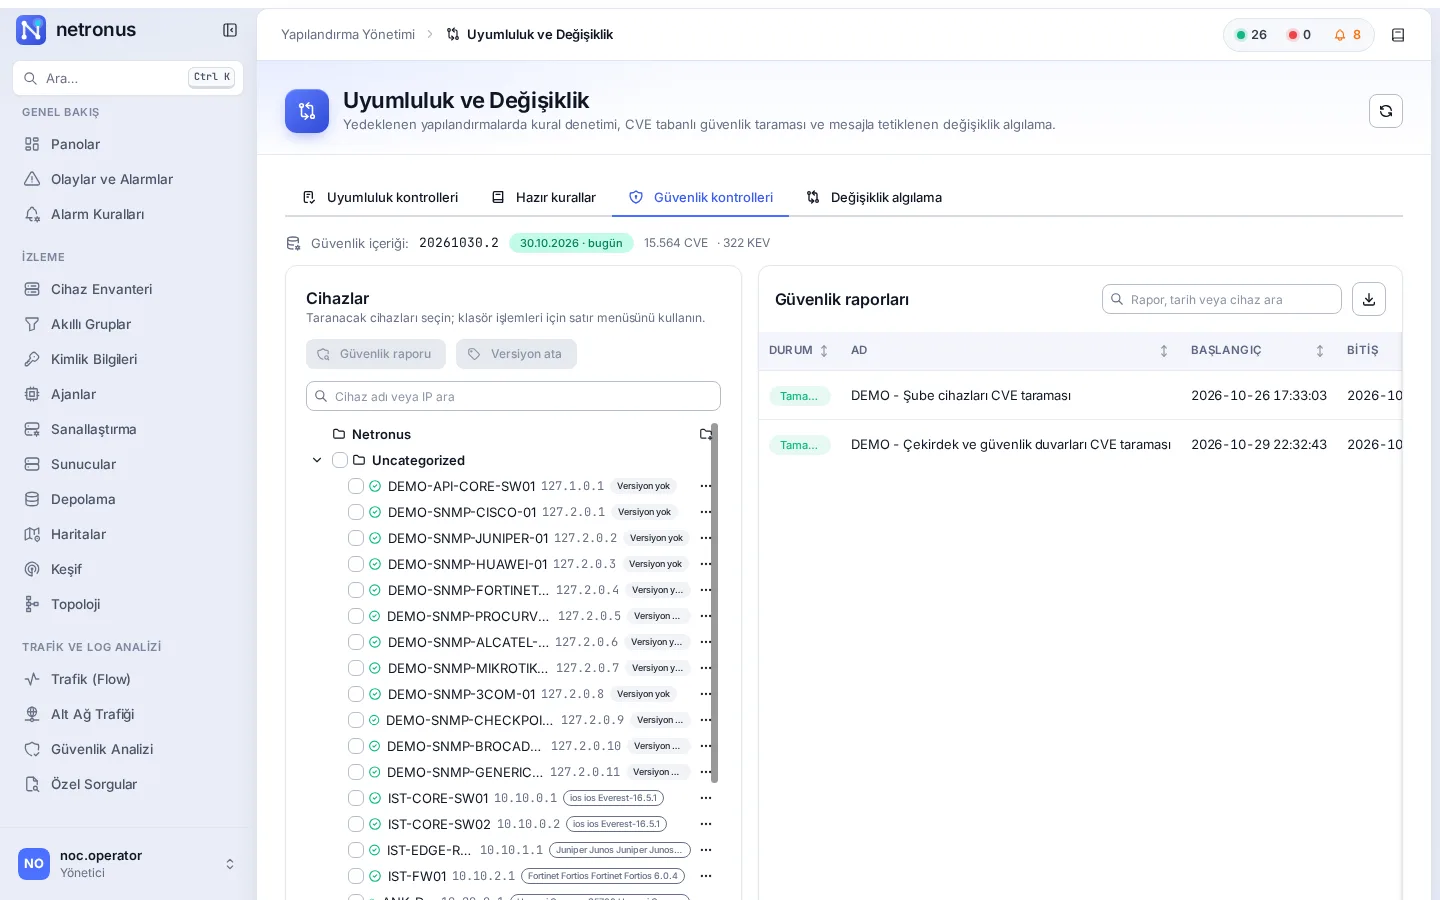Click the device list vertical scrollbar
This screenshot has width=1440, height=900.
[x=714, y=603]
